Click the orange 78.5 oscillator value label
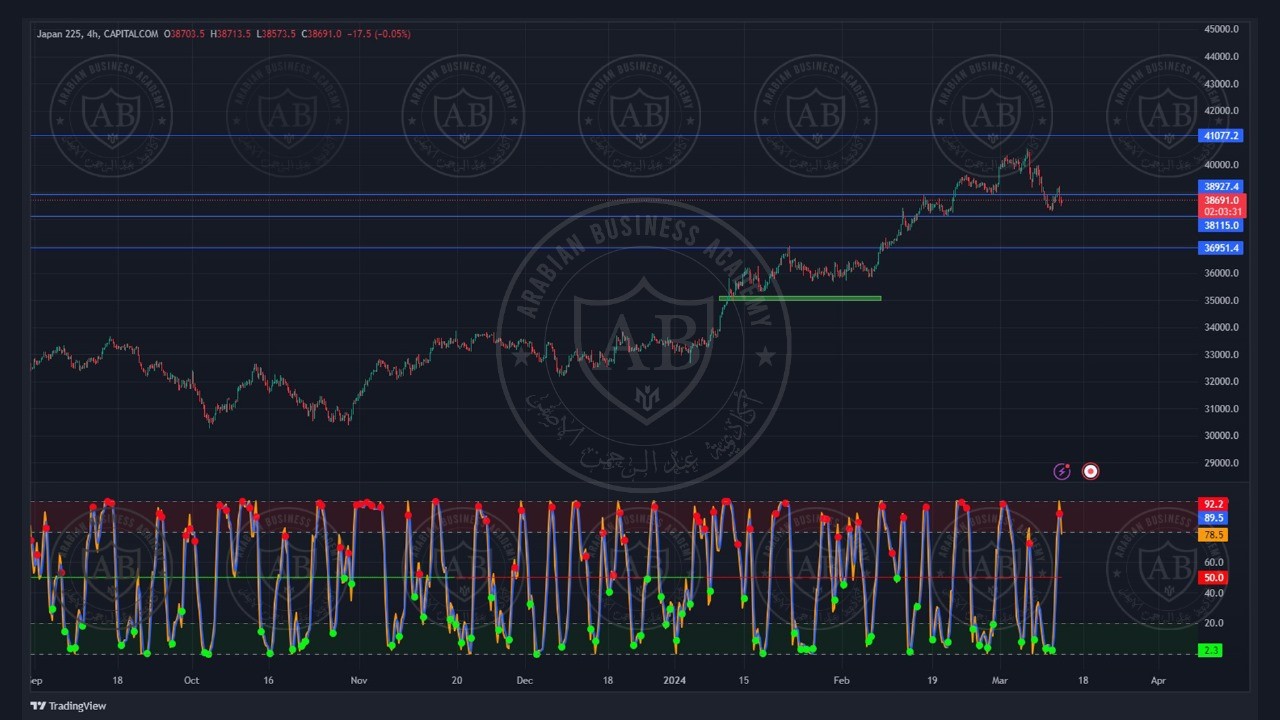 [1213, 535]
